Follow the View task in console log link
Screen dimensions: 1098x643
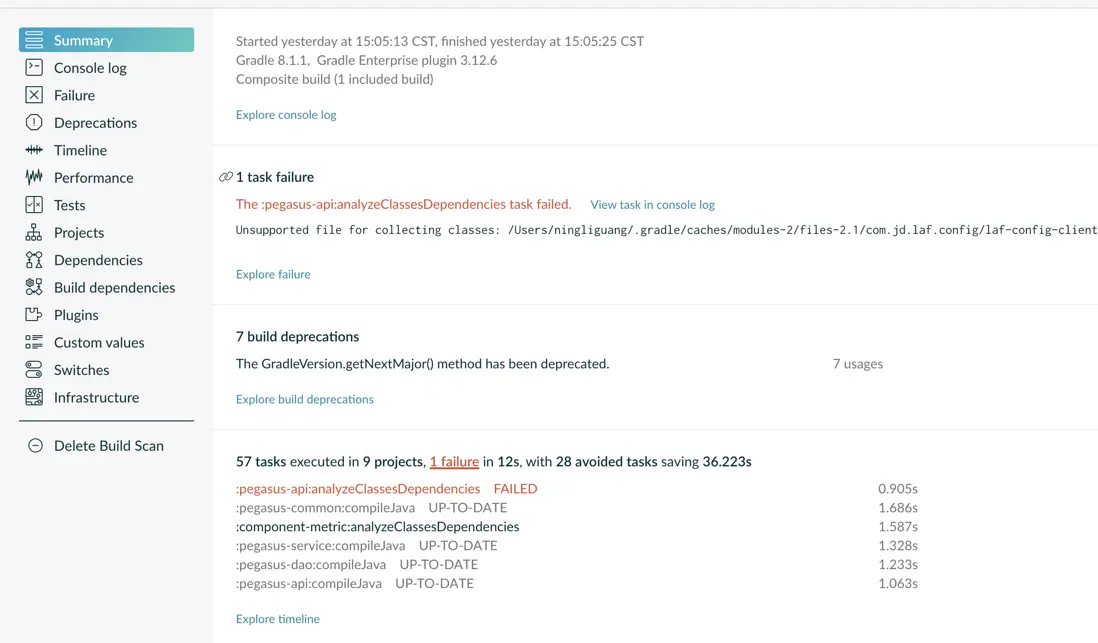pyautogui.click(x=652, y=205)
